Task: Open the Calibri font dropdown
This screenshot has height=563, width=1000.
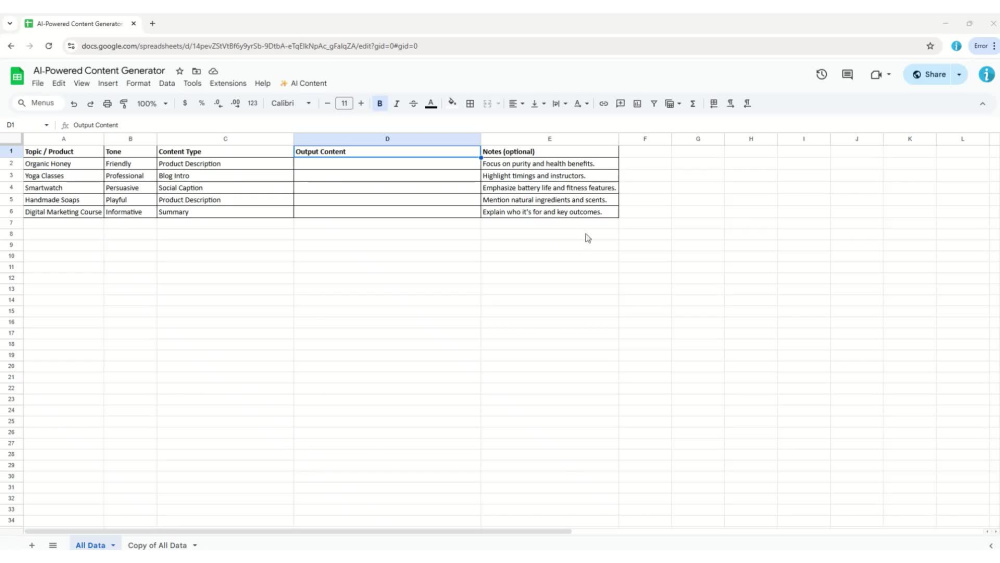Action: click(x=291, y=103)
